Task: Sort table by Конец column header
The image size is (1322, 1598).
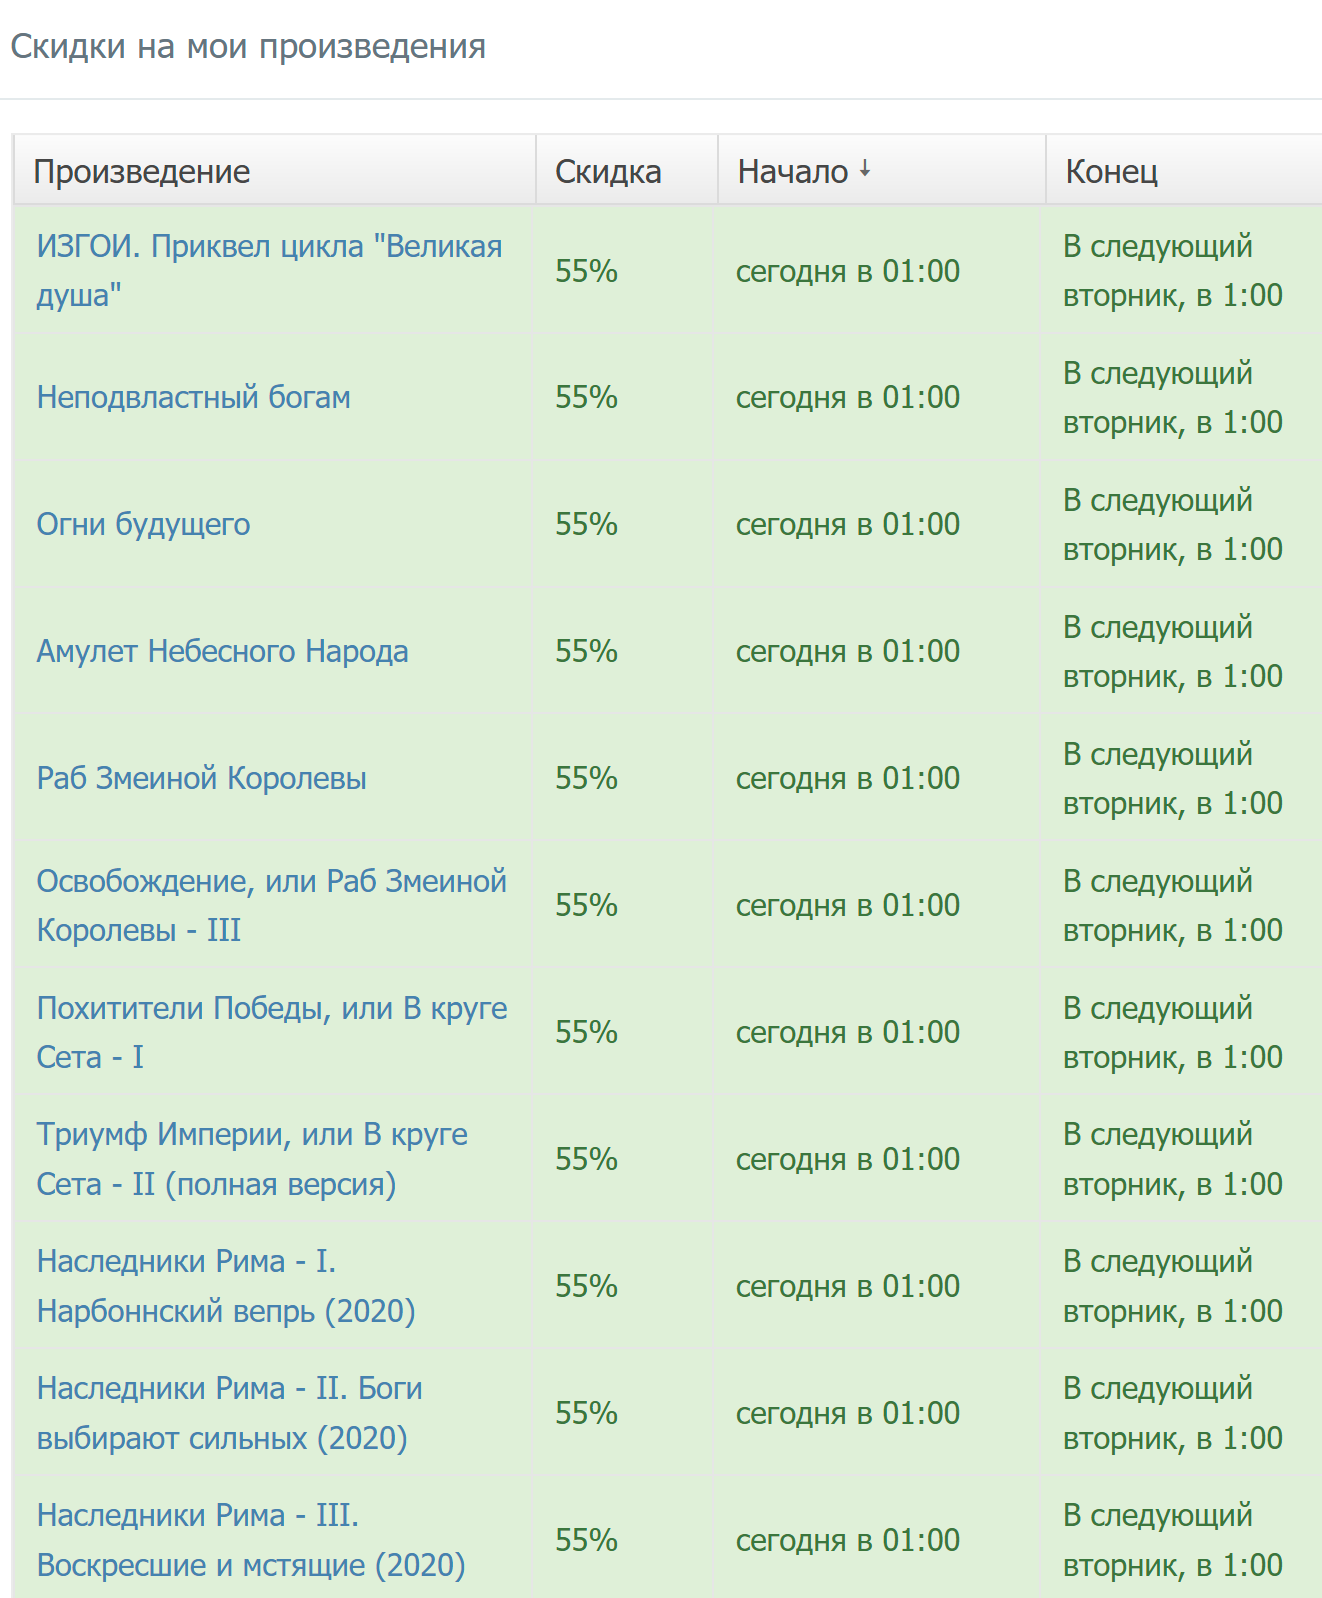Action: [x=1111, y=172]
